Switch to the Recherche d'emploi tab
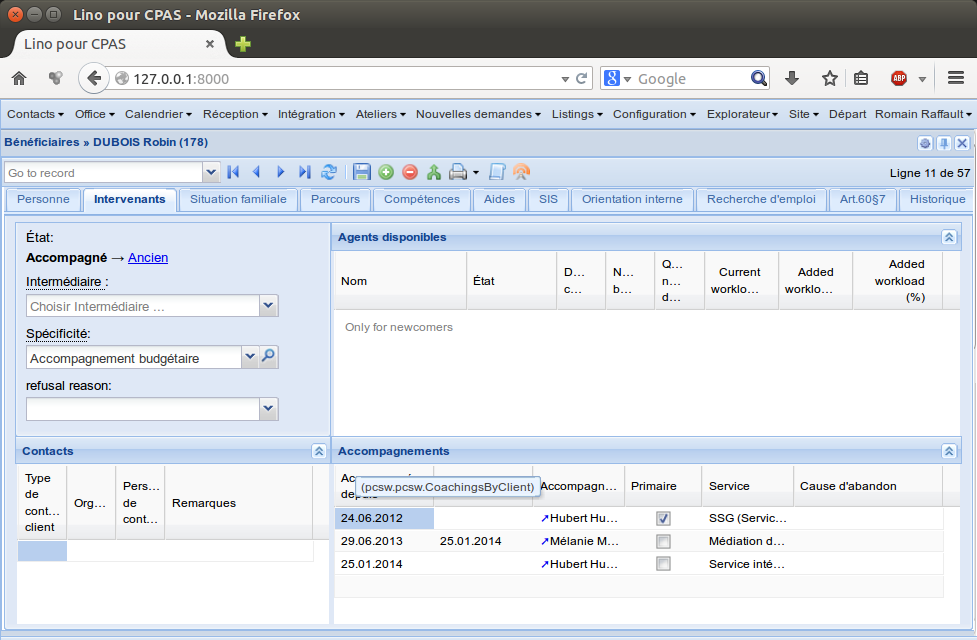 pyautogui.click(x=761, y=199)
